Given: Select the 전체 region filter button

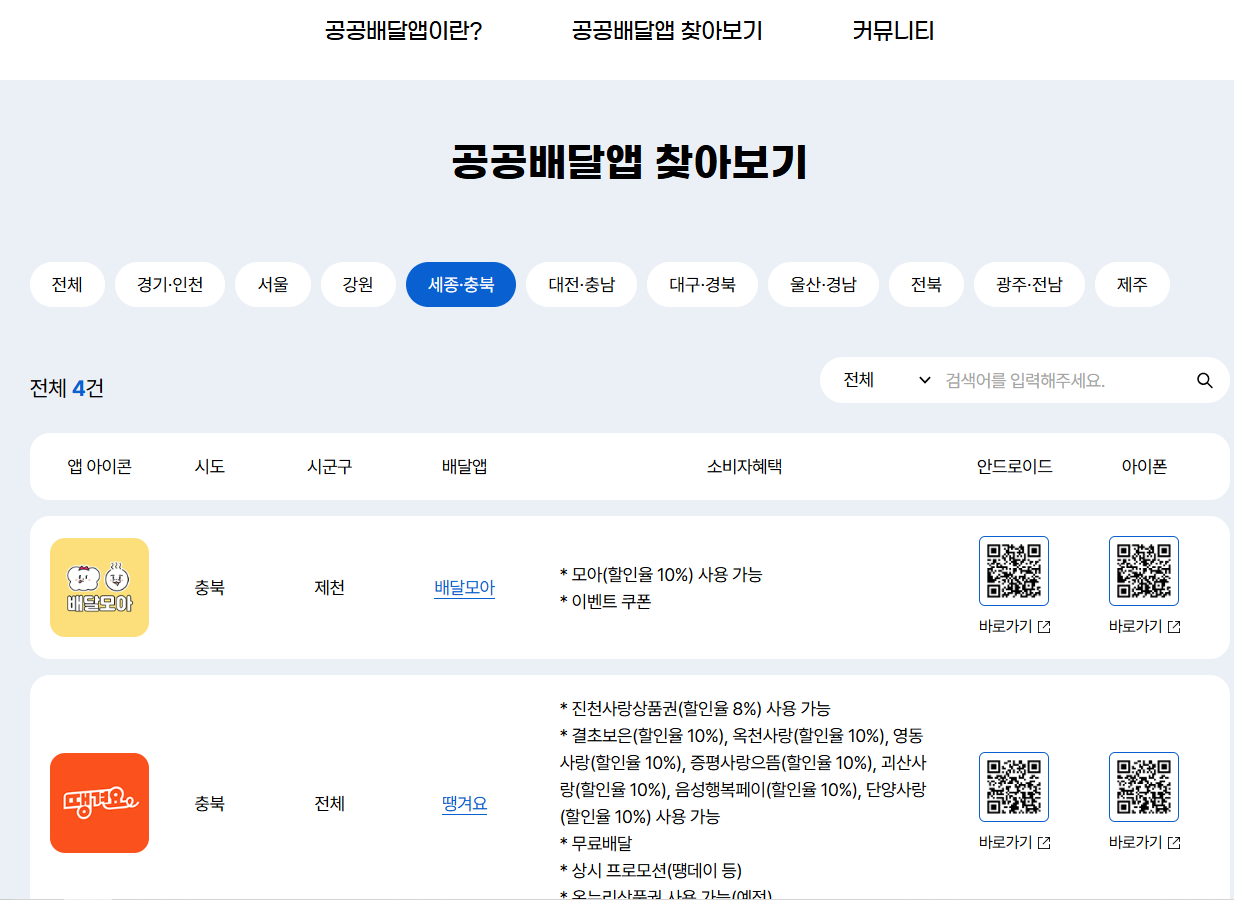Looking at the screenshot, I should click(67, 284).
